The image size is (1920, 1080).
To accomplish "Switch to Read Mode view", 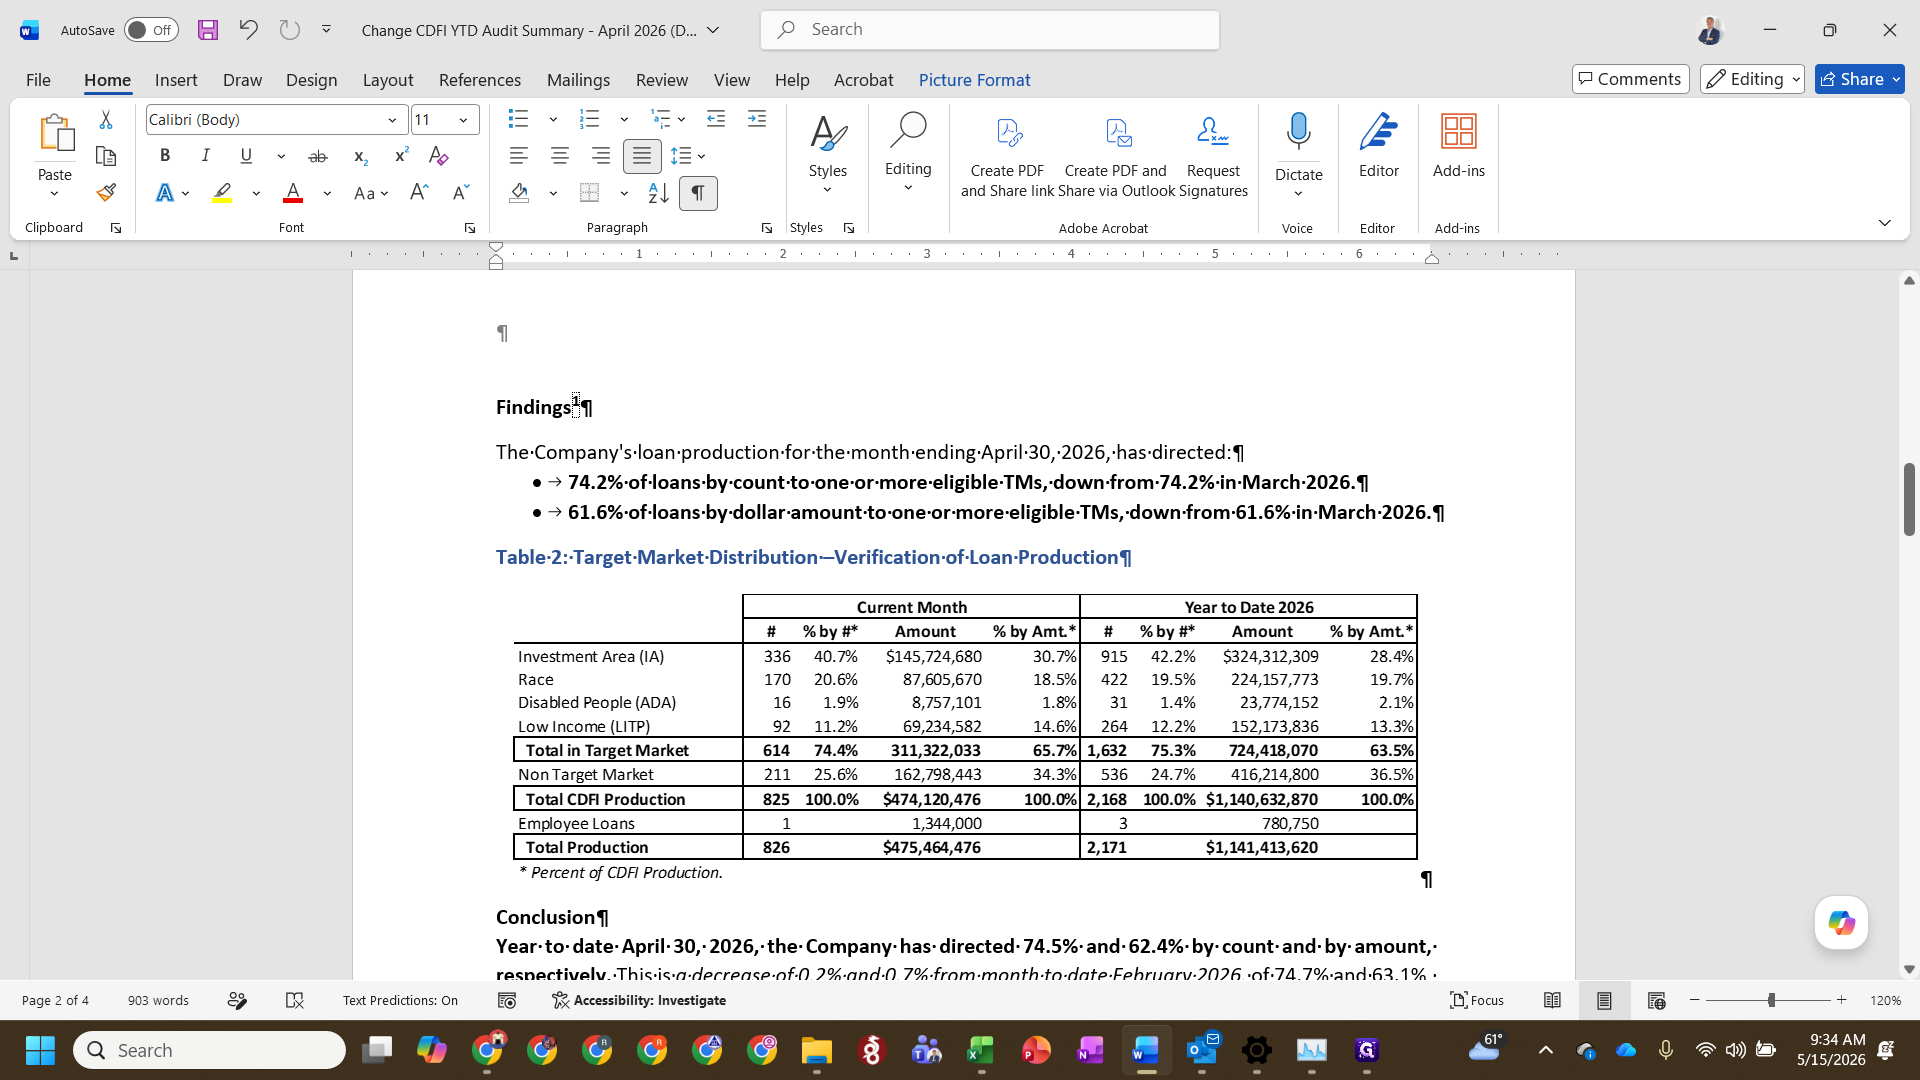I will coord(1552,1000).
